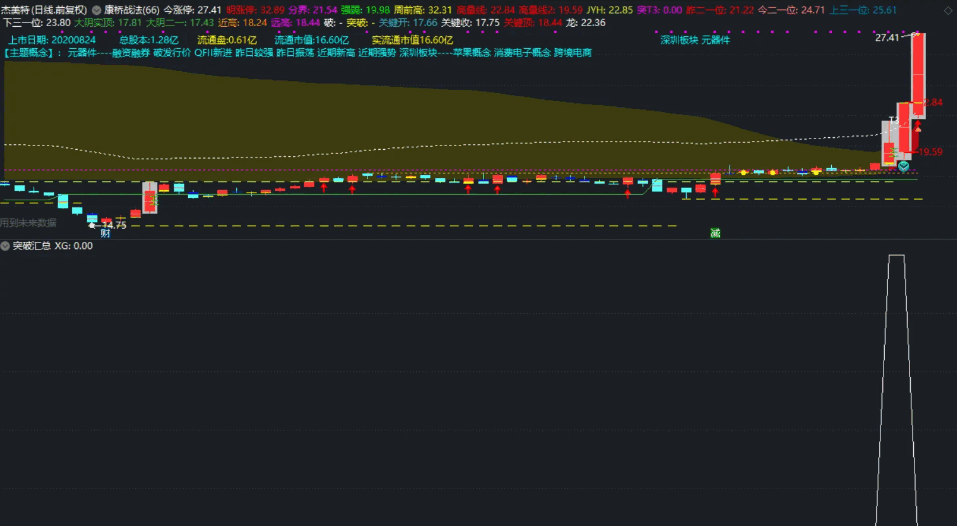The height and width of the screenshot is (526, 957).
Task: Select the tallest latest red candlestick
Action: coord(918,75)
